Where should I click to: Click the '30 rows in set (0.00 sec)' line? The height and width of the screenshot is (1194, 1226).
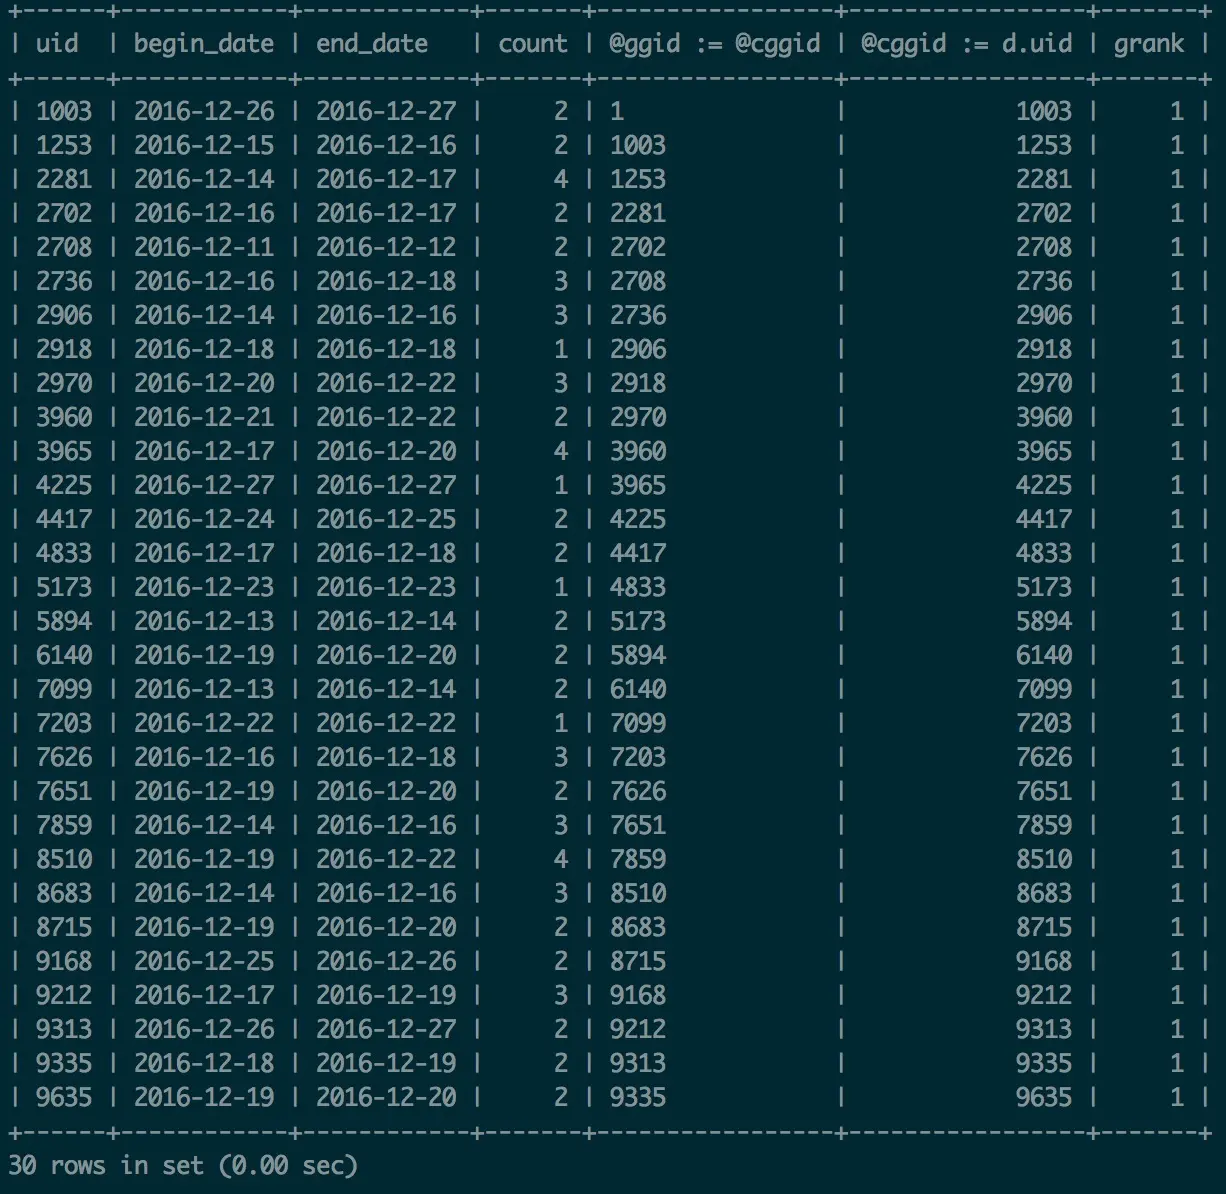183,1165
